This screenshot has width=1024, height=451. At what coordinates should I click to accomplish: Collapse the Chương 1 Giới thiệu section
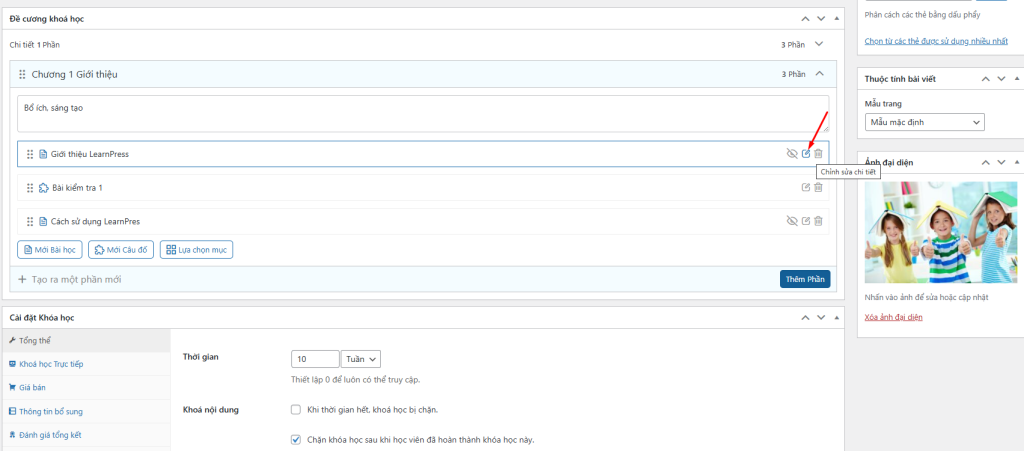click(819, 74)
